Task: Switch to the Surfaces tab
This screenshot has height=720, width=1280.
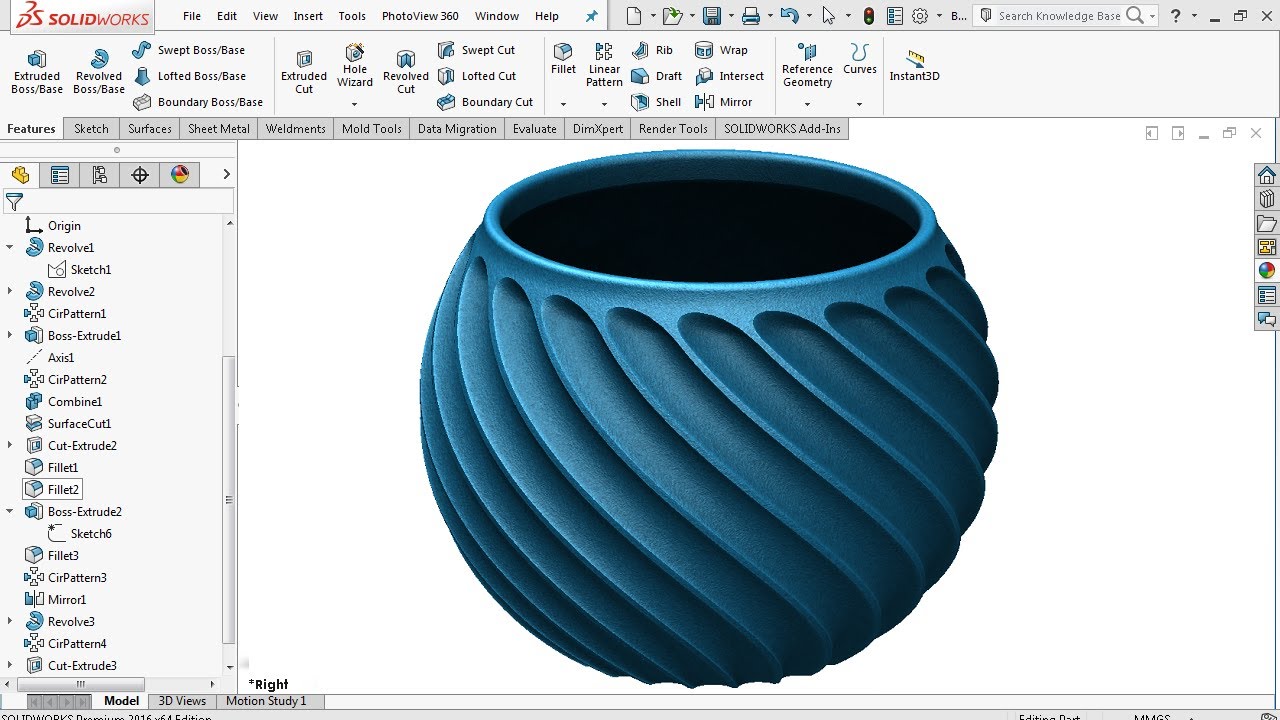Action: [150, 129]
